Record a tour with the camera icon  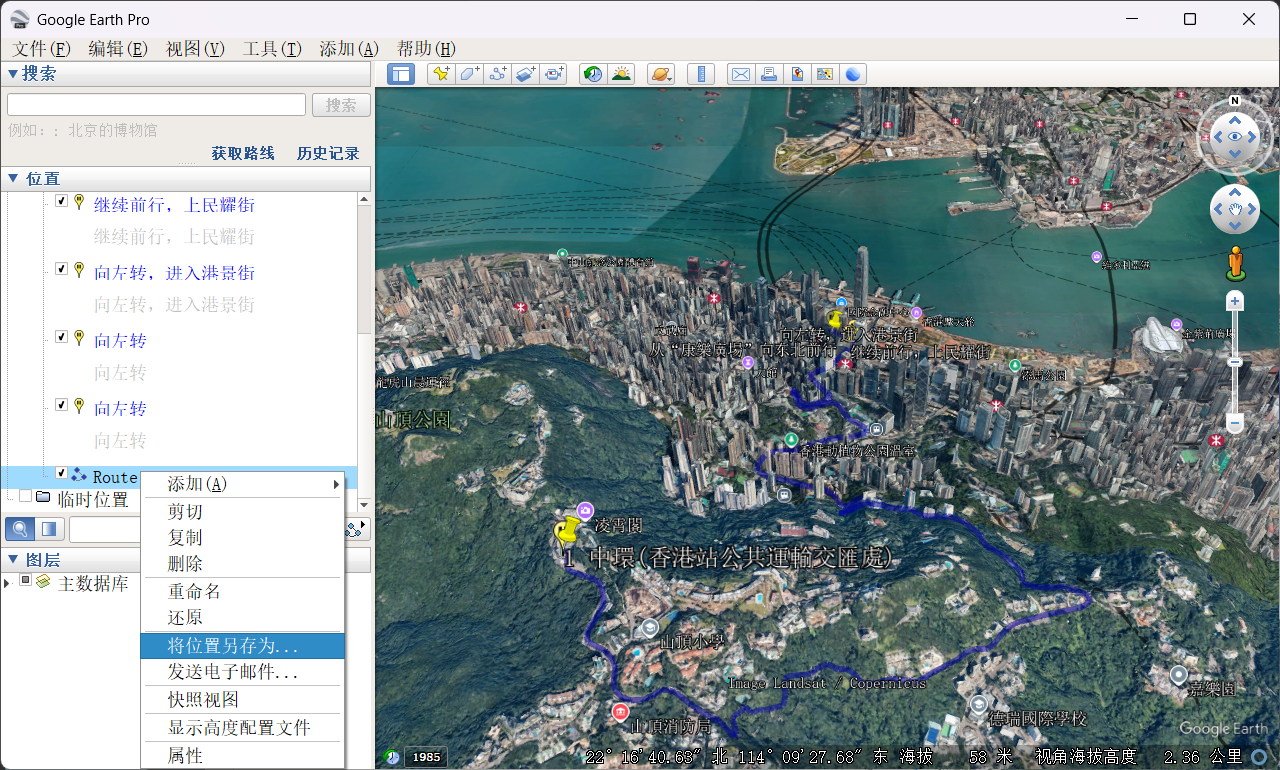coord(554,74)
